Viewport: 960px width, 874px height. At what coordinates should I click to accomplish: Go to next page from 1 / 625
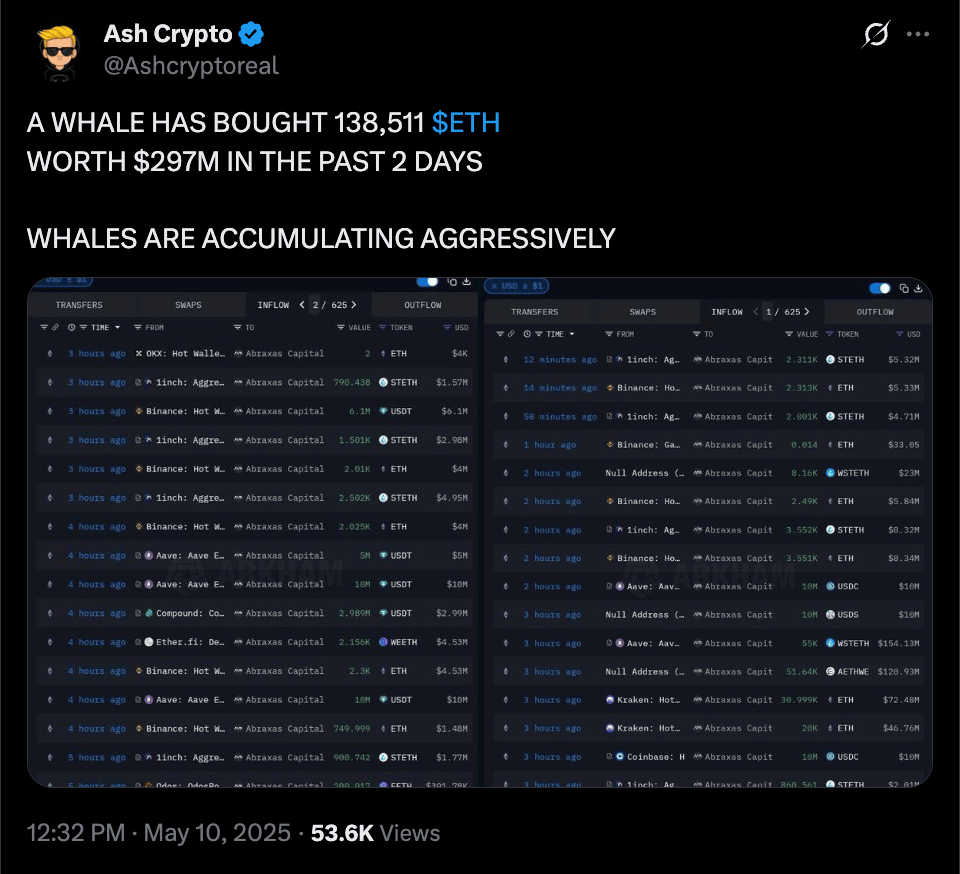[x=807, y=312]
